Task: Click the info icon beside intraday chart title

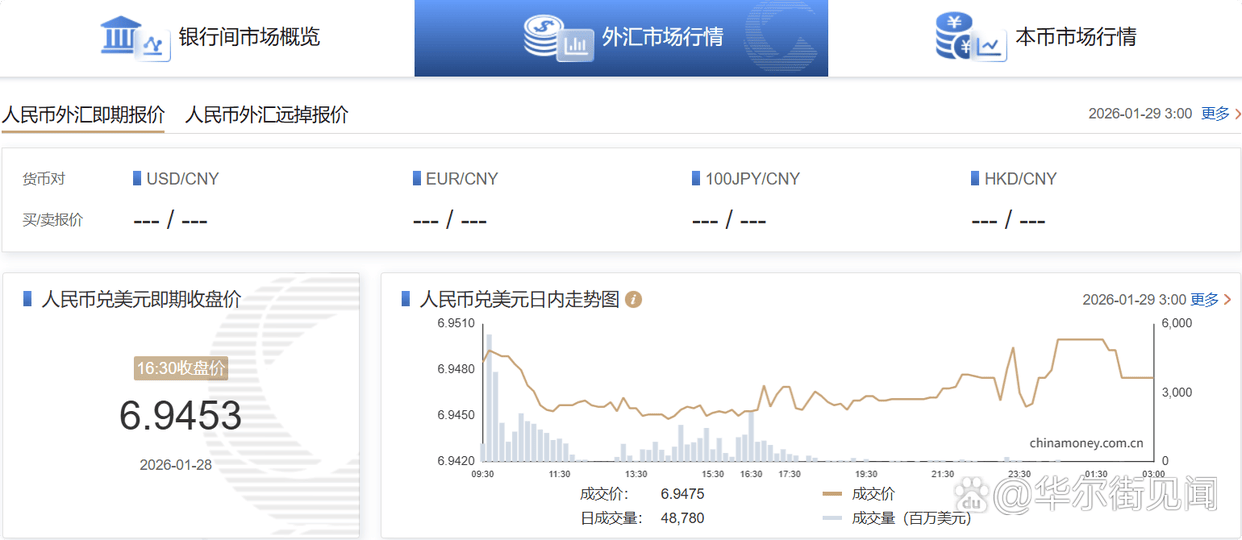Action: [633, 300]
